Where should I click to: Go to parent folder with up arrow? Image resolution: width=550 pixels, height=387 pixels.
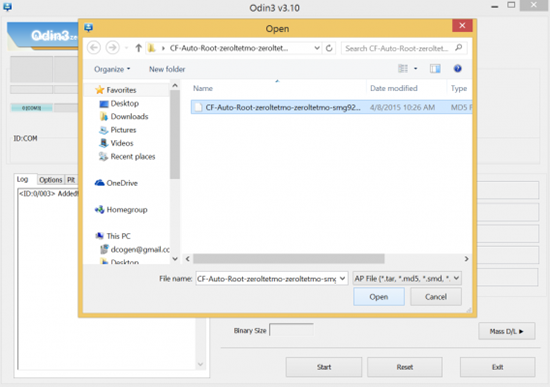point(138,48)
